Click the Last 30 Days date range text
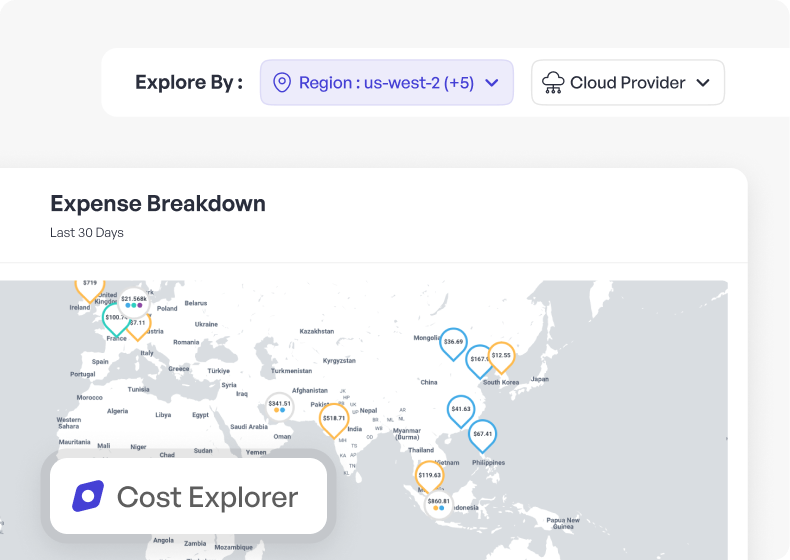The height and width of the screenshot is (560, 790). [x=87, y=233]
